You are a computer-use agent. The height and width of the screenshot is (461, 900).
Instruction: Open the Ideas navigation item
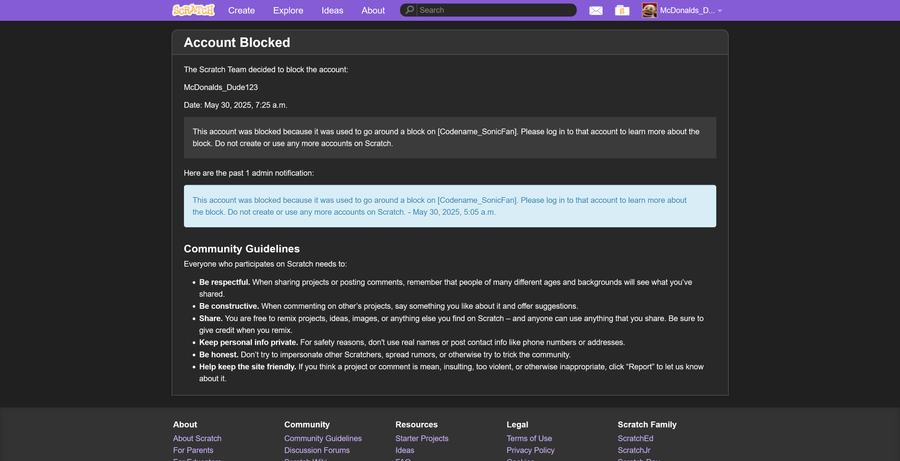coord(332,10)
